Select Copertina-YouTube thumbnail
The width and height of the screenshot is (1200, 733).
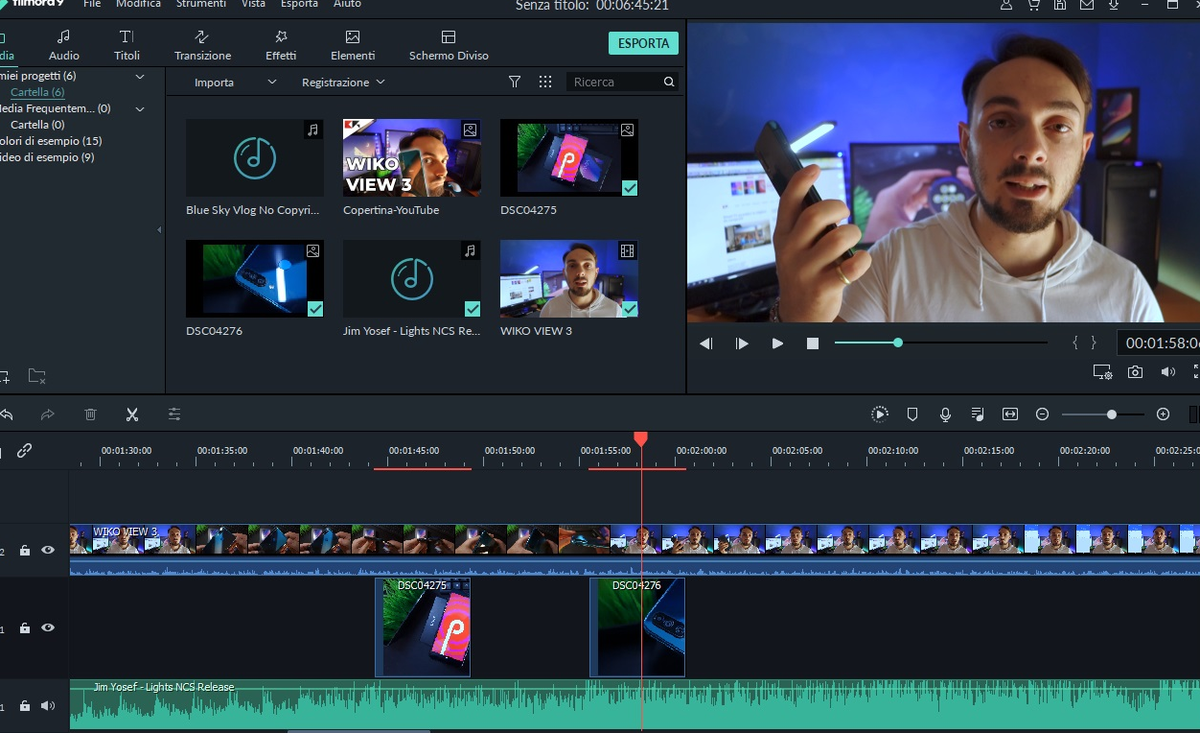point(412,158)
